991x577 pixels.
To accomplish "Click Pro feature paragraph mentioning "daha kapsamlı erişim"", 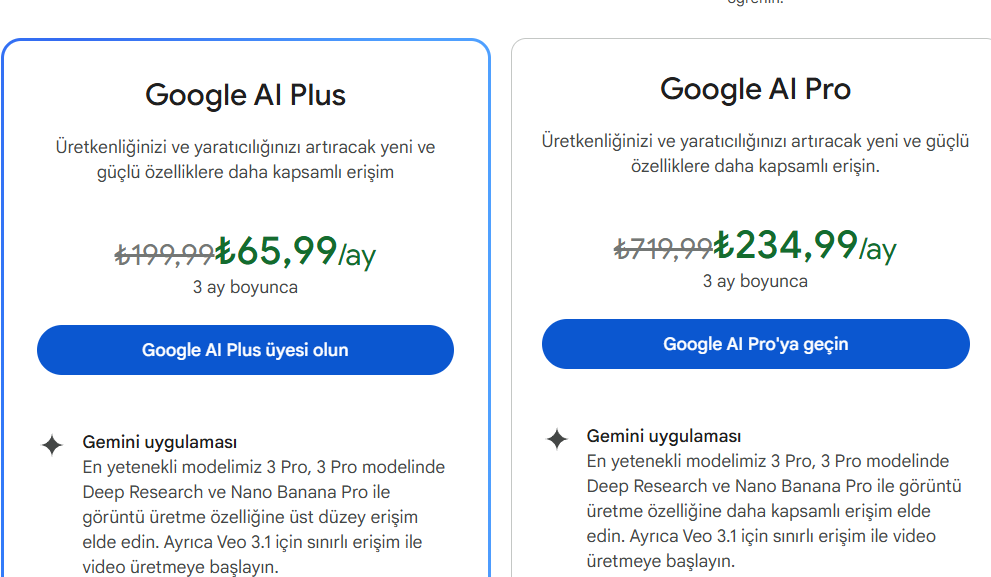I will (x=774, y=511).
